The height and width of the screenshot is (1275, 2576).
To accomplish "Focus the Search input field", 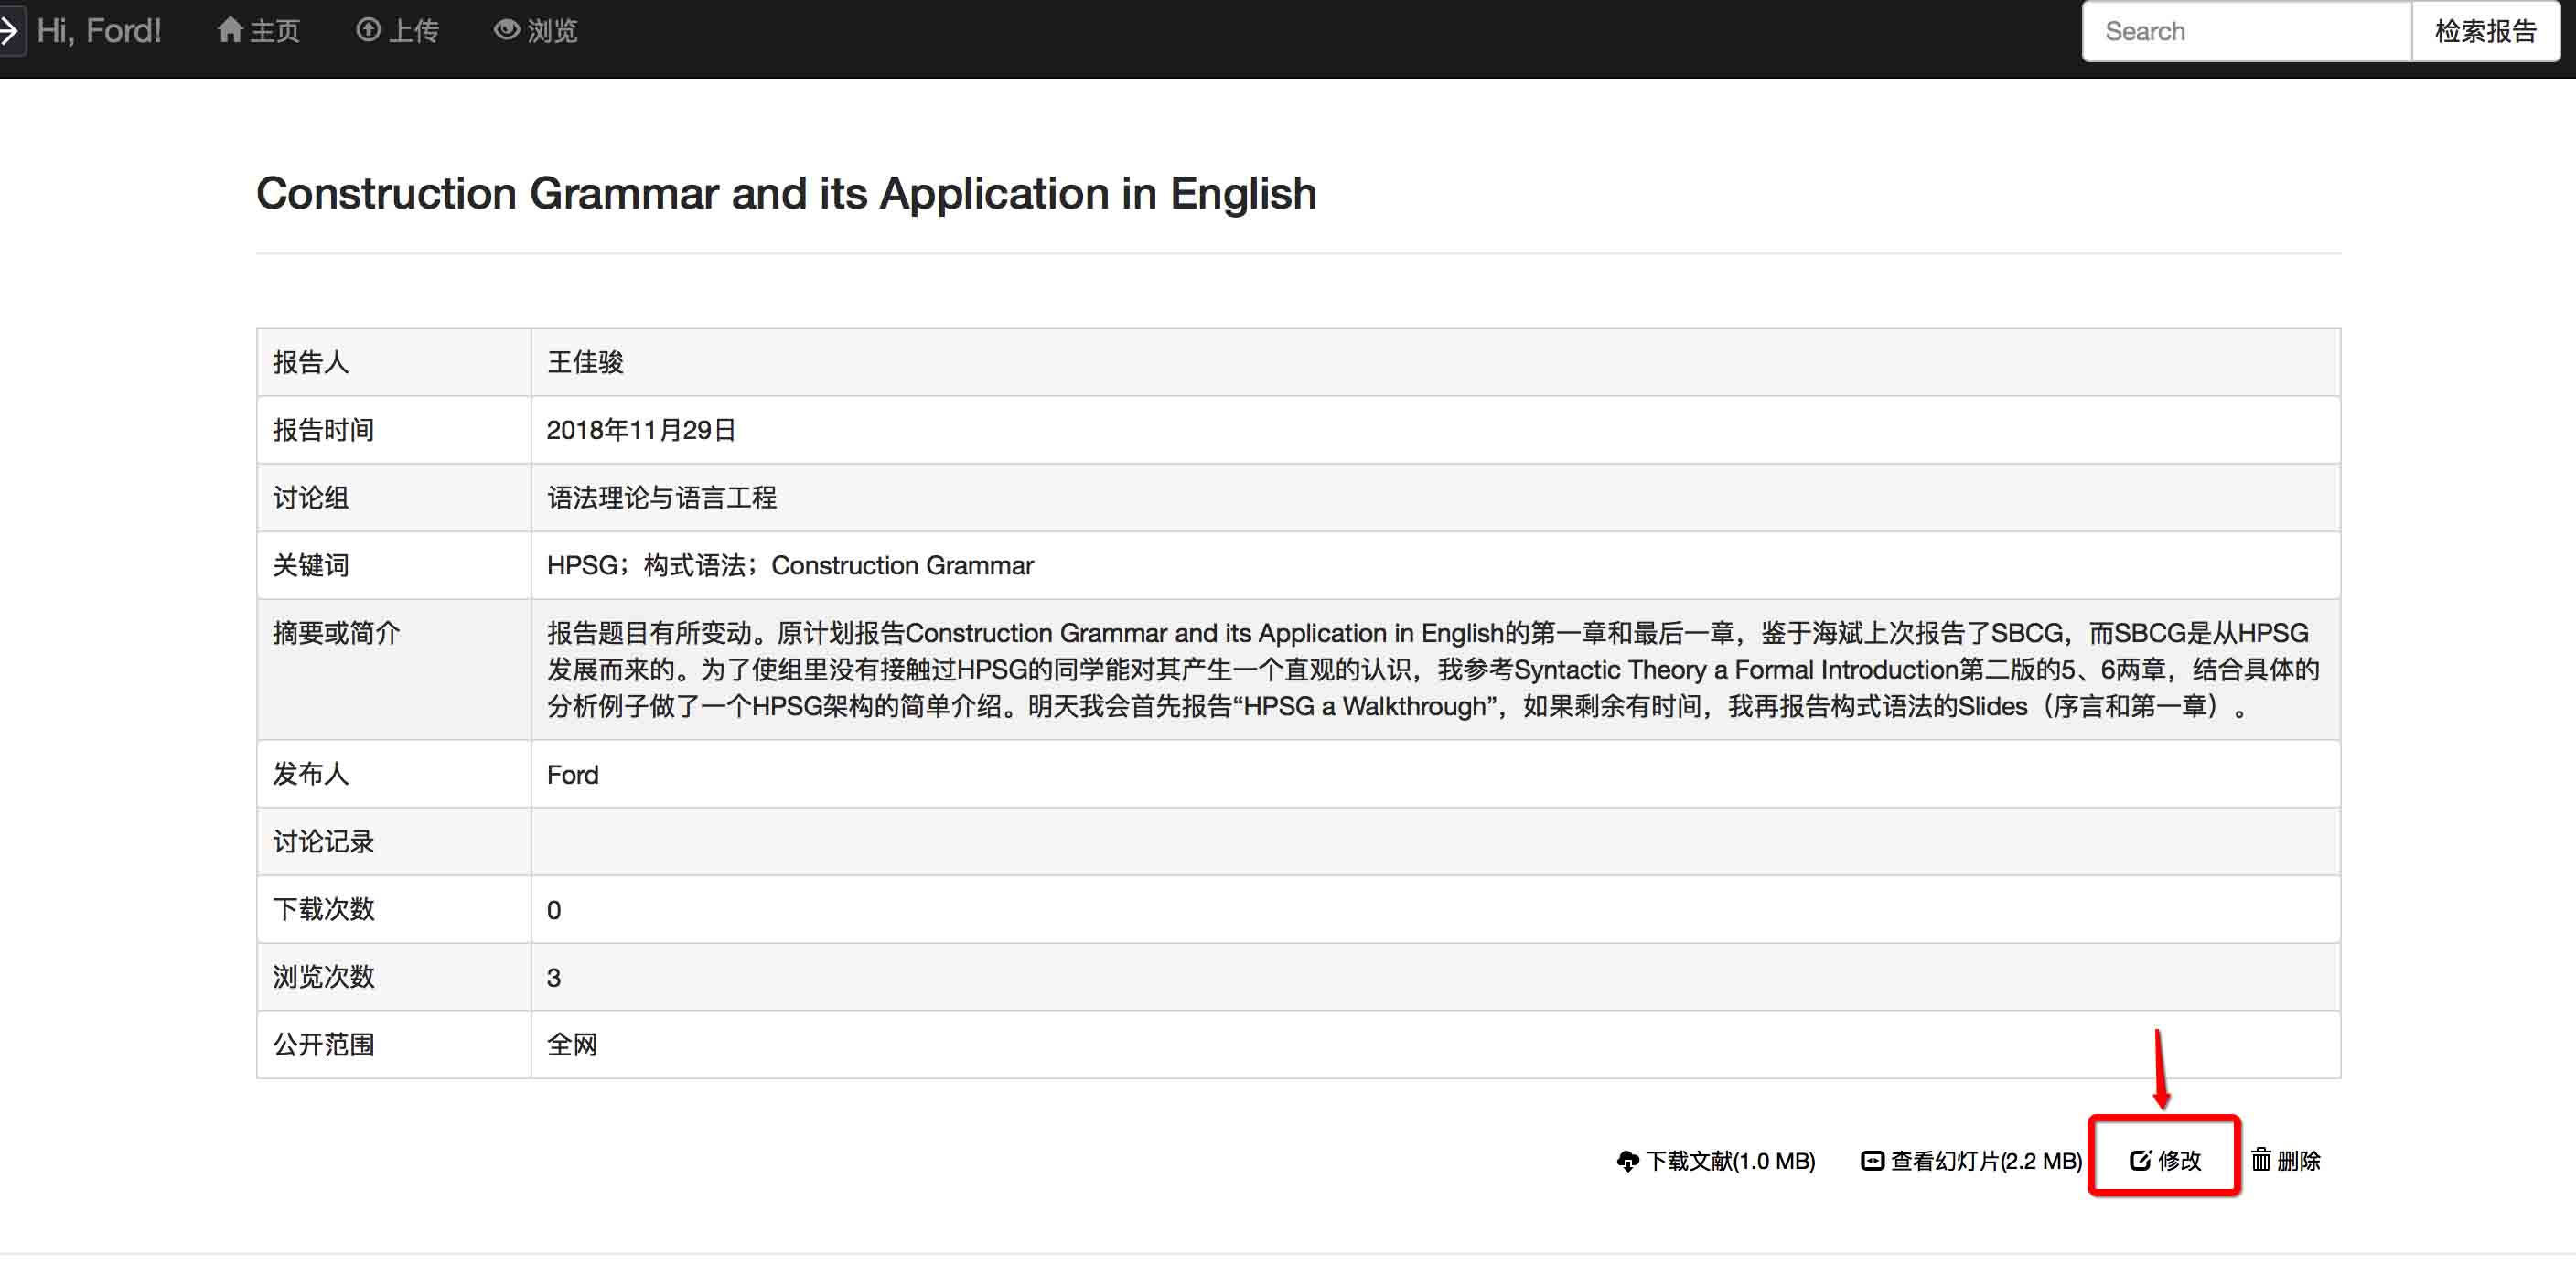I will (x=2246, y=31).
